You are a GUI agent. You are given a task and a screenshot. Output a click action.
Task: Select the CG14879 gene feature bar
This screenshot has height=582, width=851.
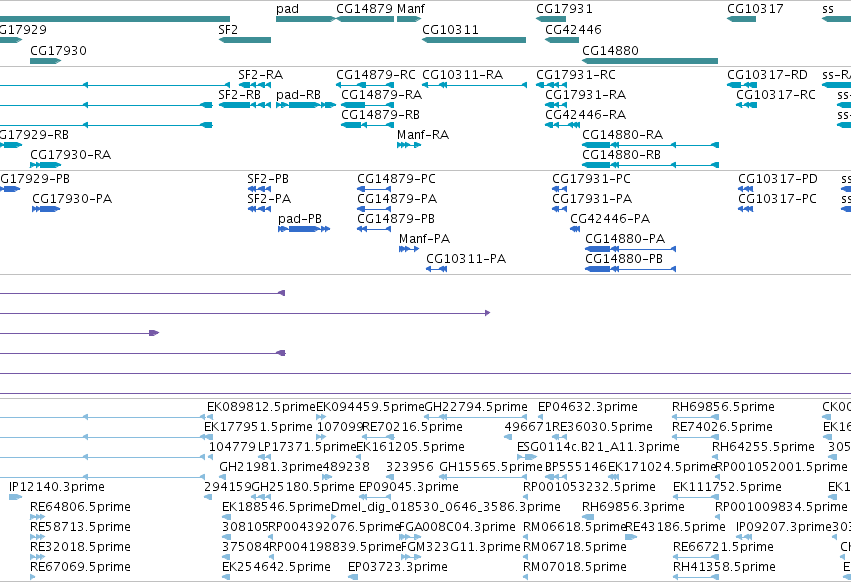(365, 19)
